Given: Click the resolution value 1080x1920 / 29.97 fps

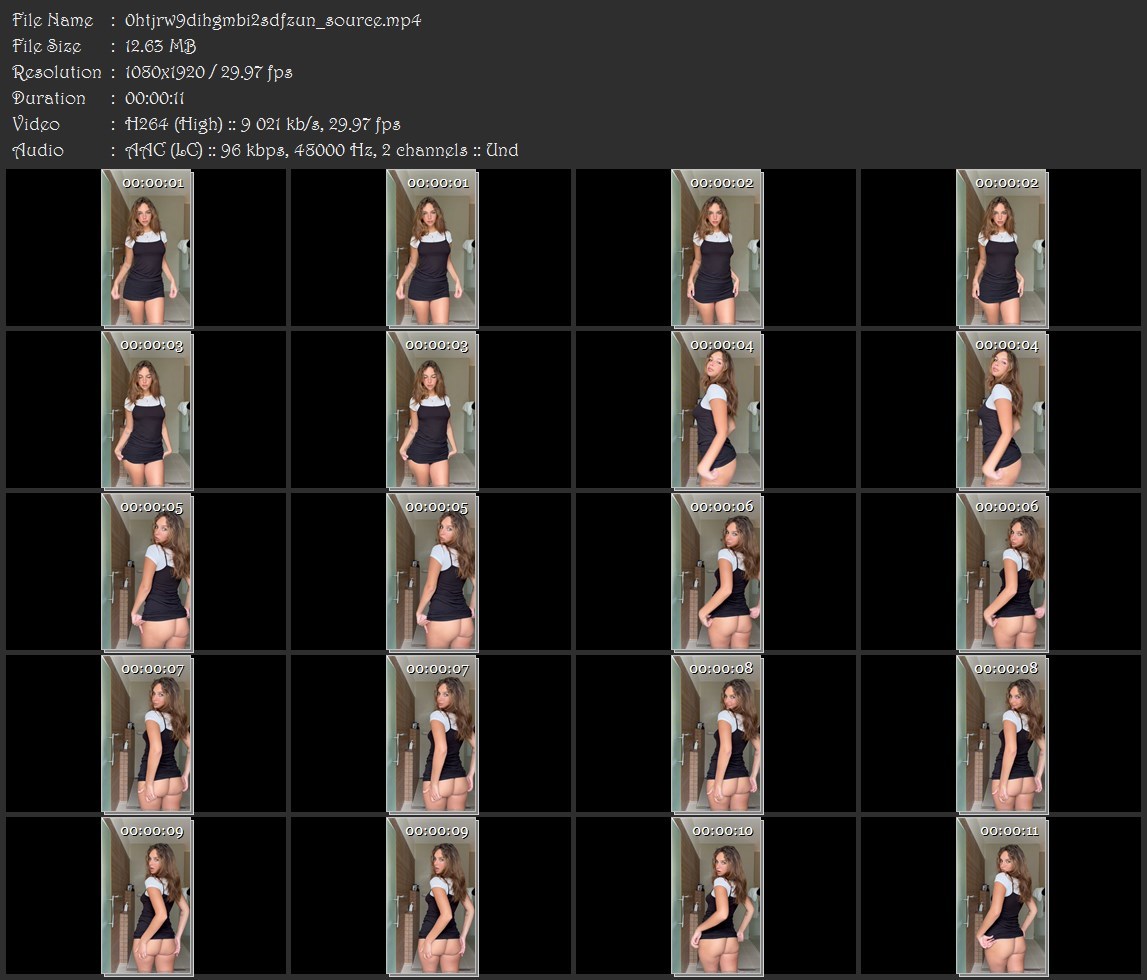Looking at the screenshot, I should (x=208, y=72).
